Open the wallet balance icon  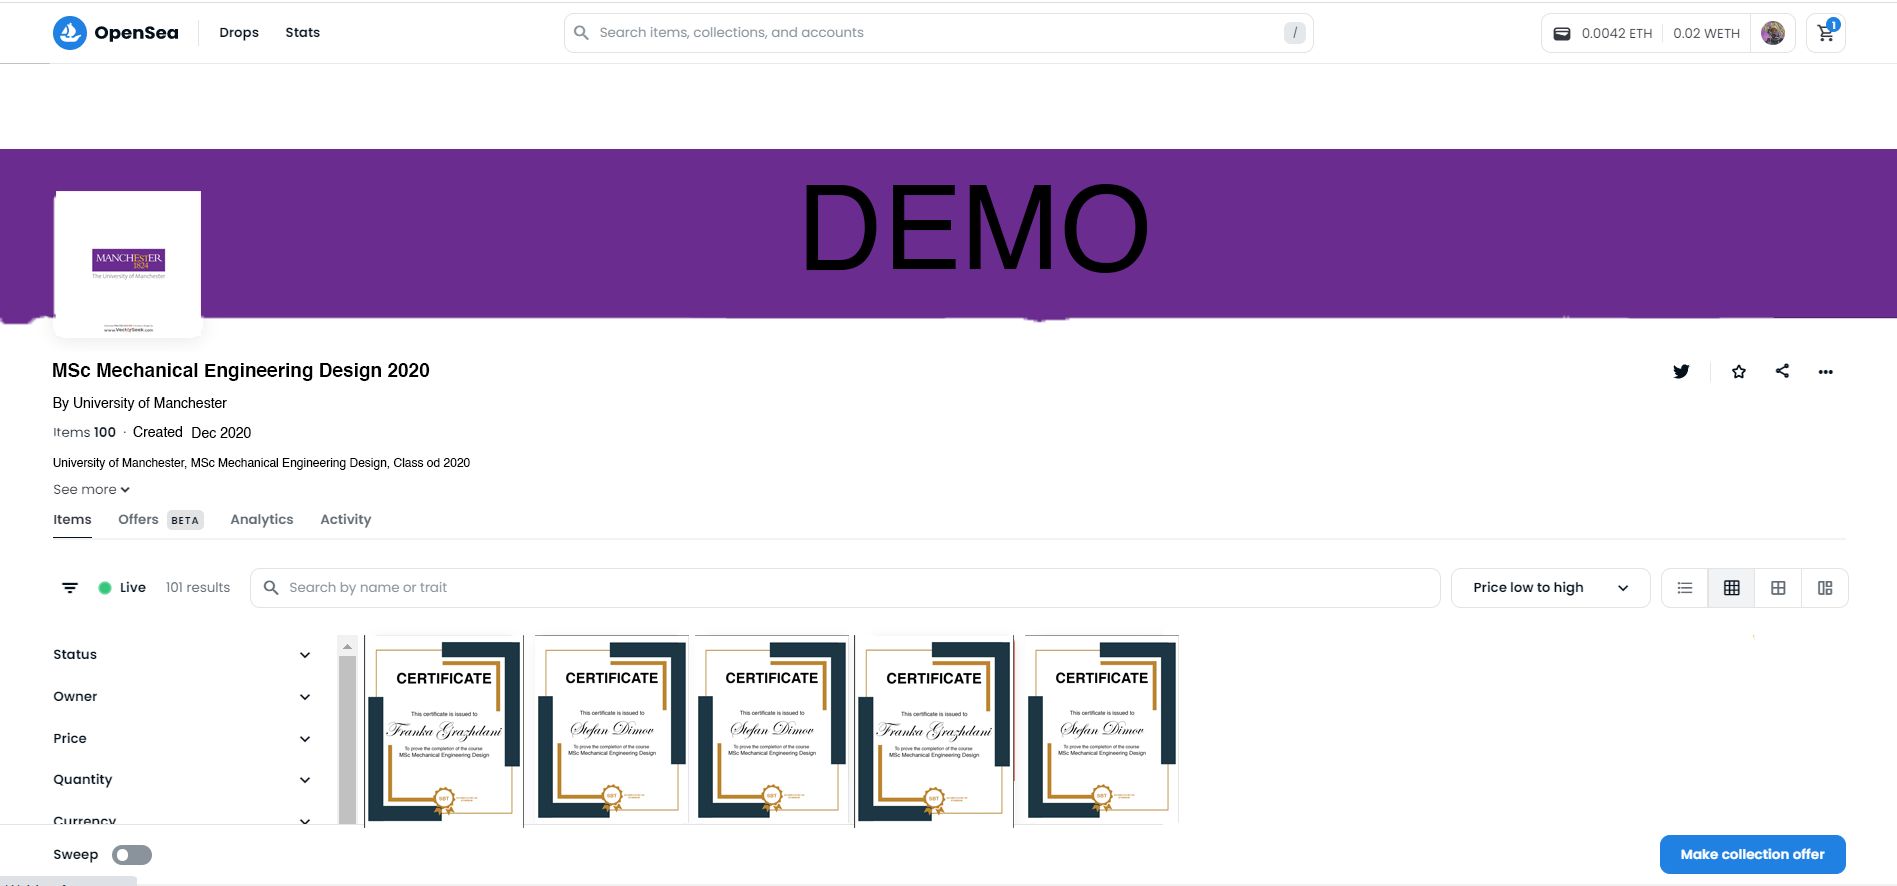click(x=1561, y=33)
